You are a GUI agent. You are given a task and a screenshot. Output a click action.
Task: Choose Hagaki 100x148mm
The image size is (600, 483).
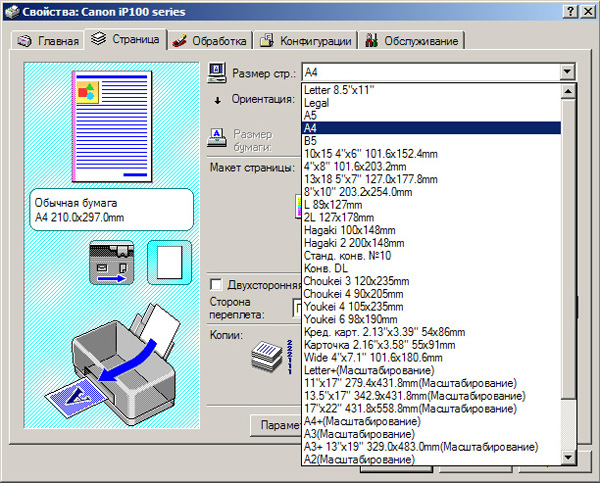point(431,230)
